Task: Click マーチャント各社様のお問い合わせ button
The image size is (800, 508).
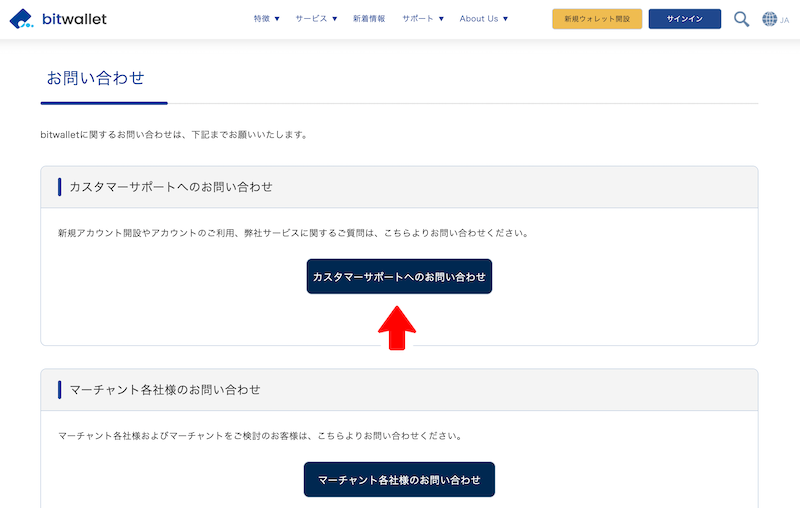Action: pos(399,479)
